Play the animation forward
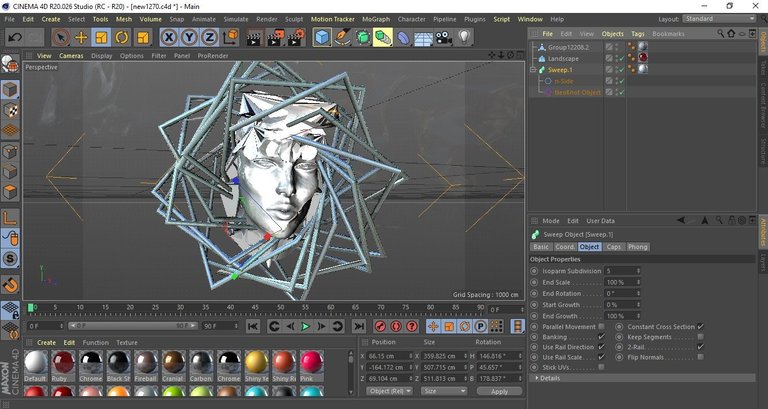768x409 pixels. click(306, 326)
